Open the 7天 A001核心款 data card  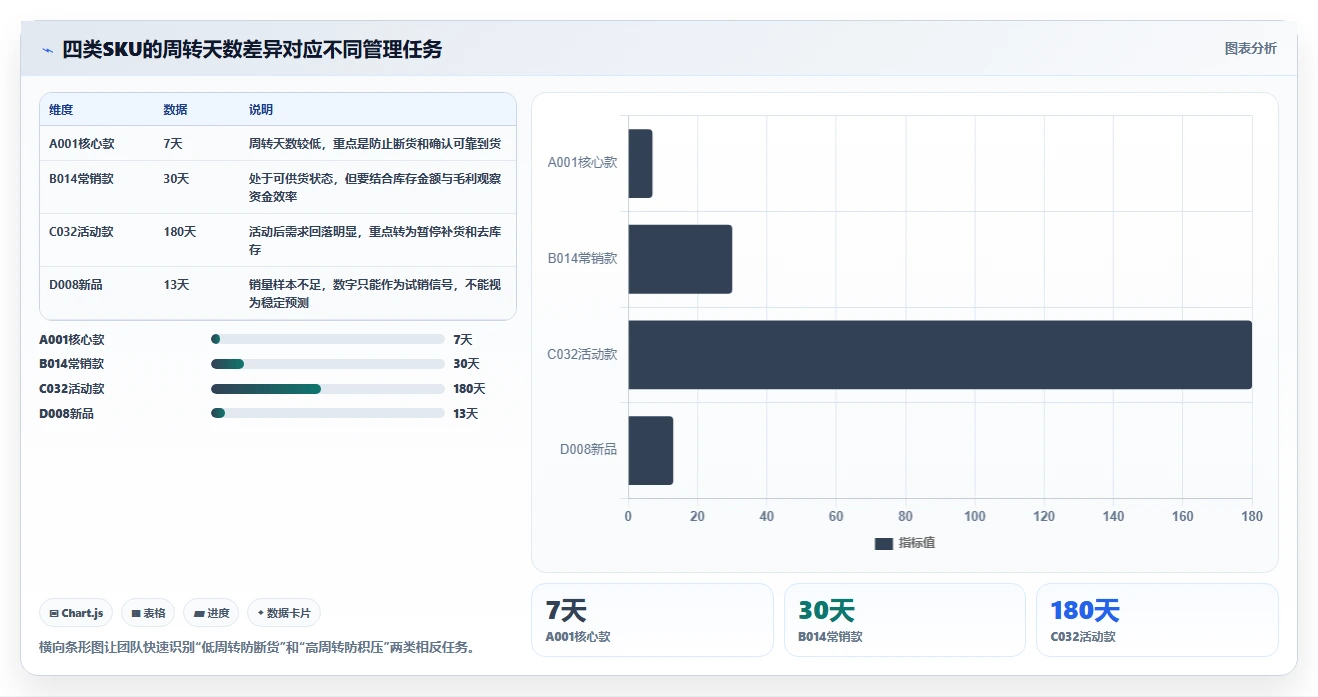pyautogui.click(x=652, y=620)
